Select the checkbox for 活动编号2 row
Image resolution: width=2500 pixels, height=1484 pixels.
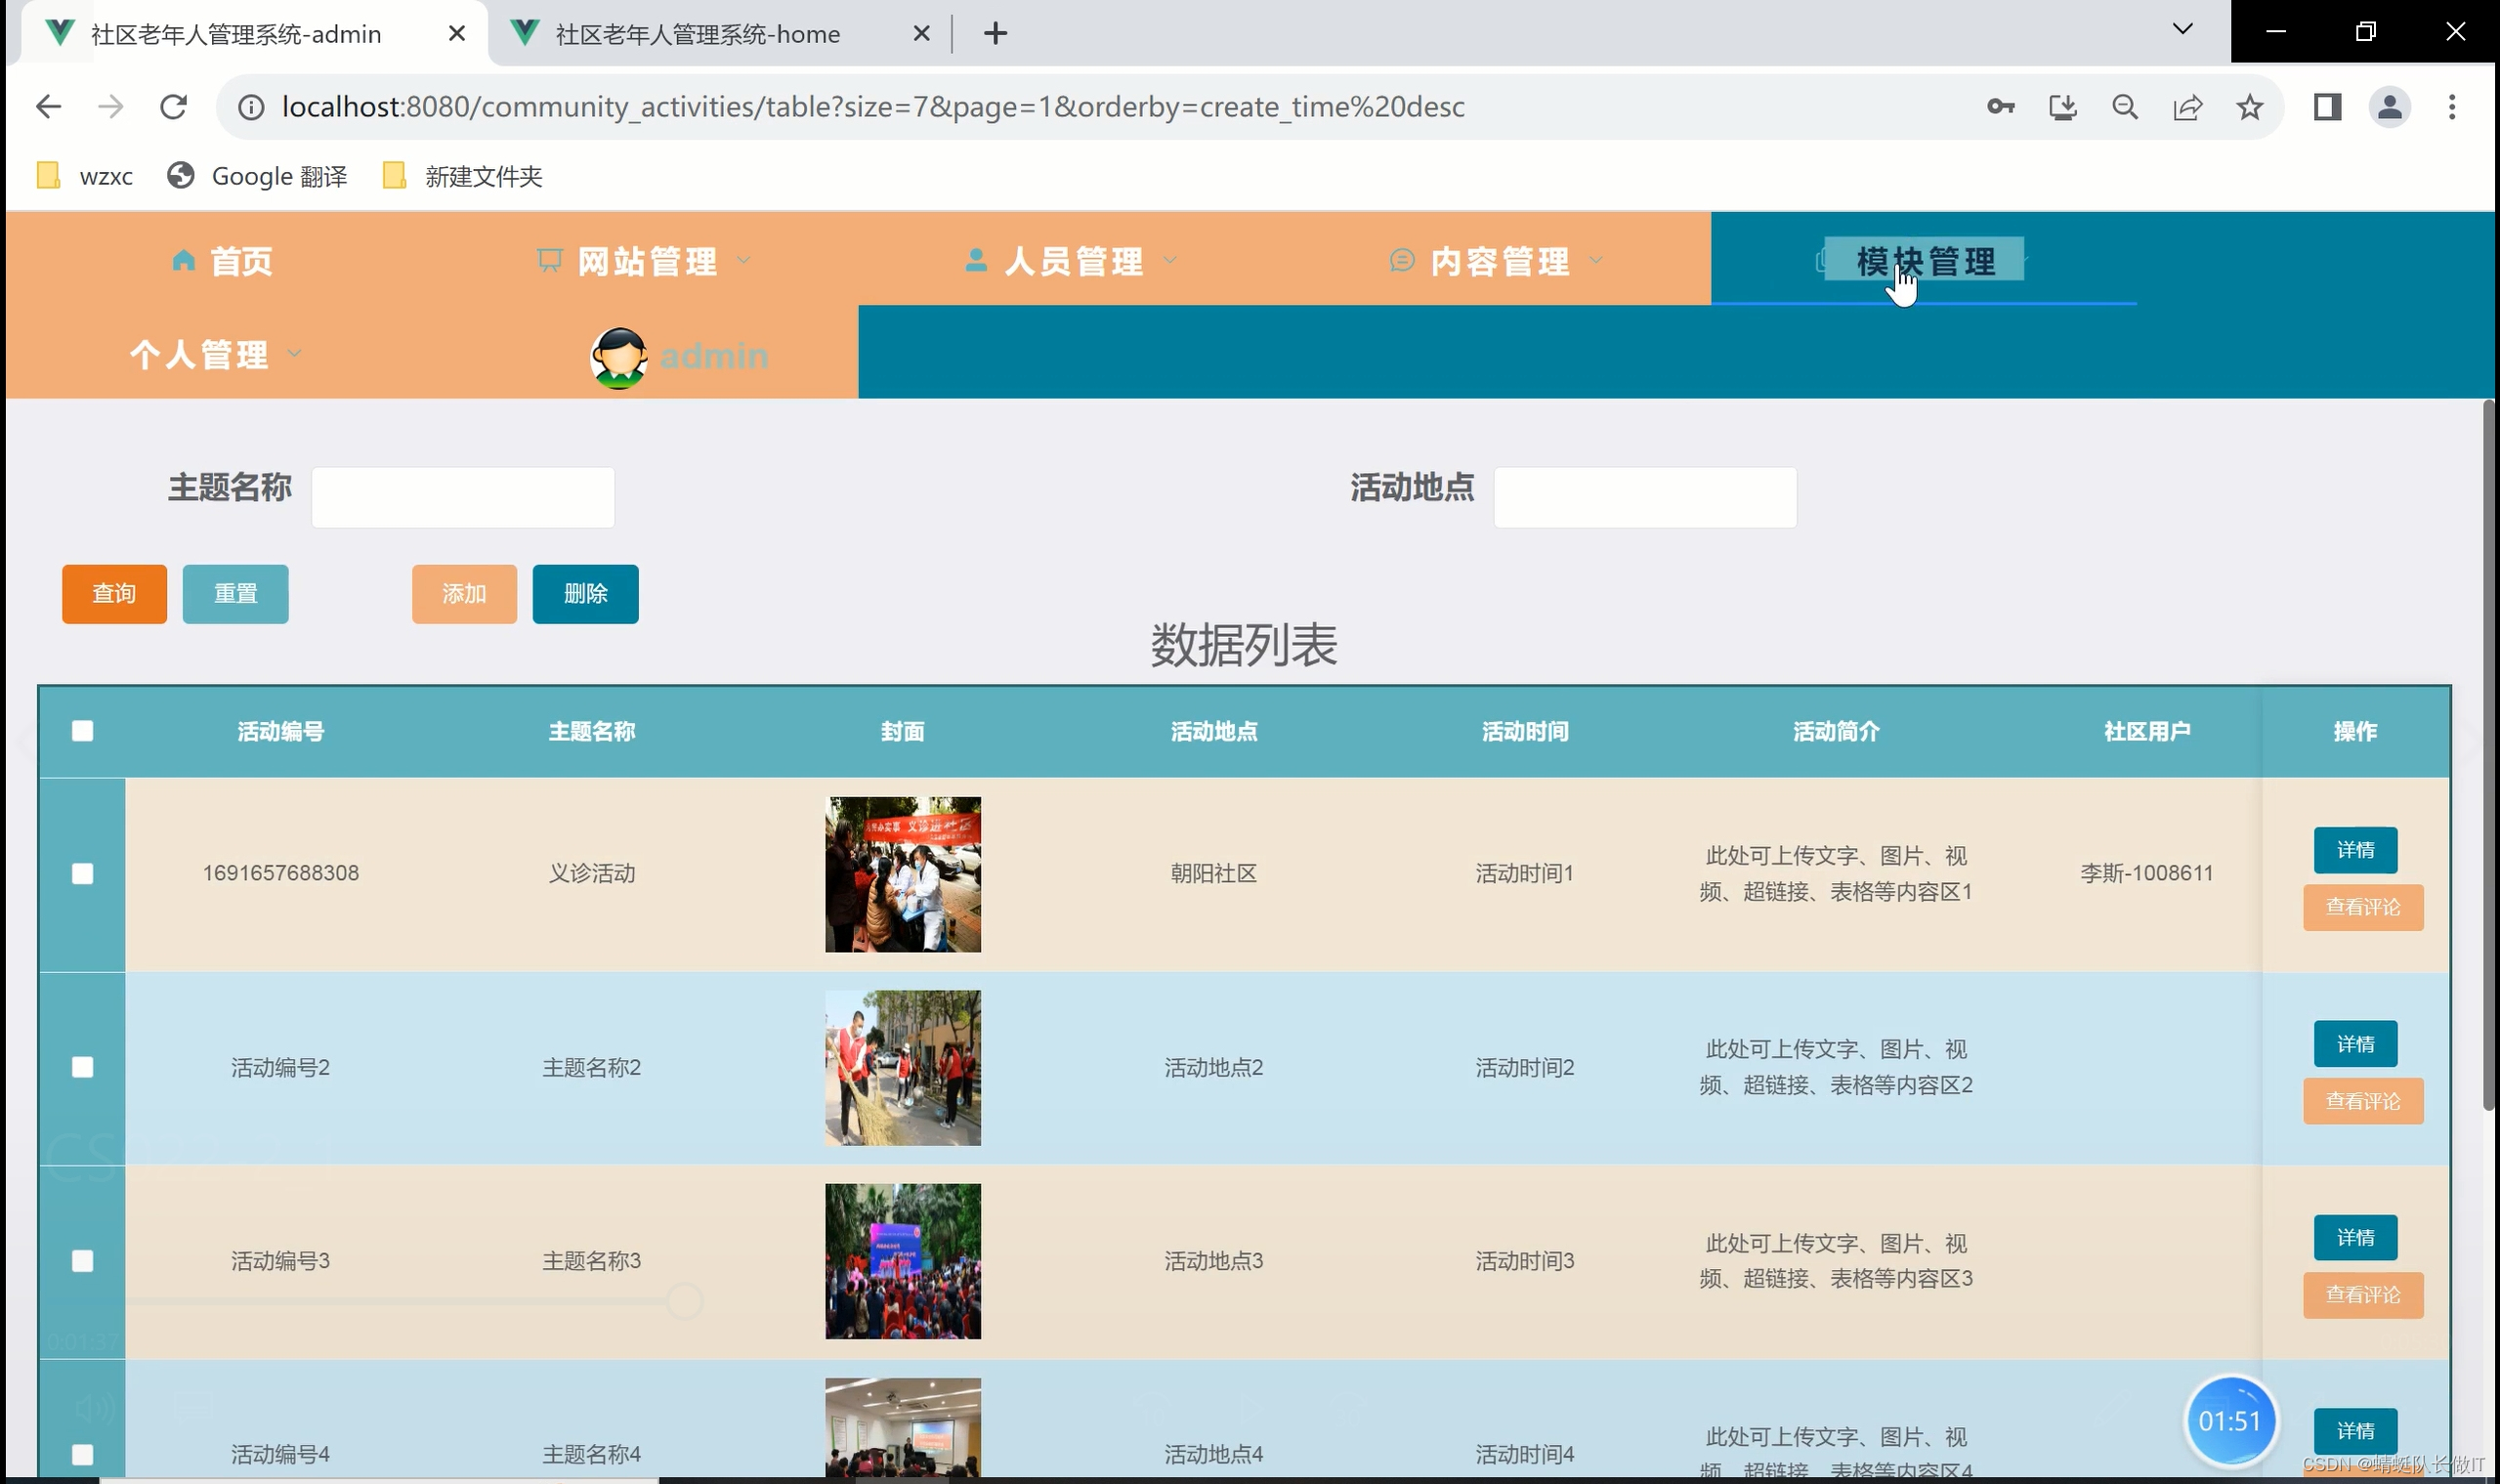[83, 1067]
